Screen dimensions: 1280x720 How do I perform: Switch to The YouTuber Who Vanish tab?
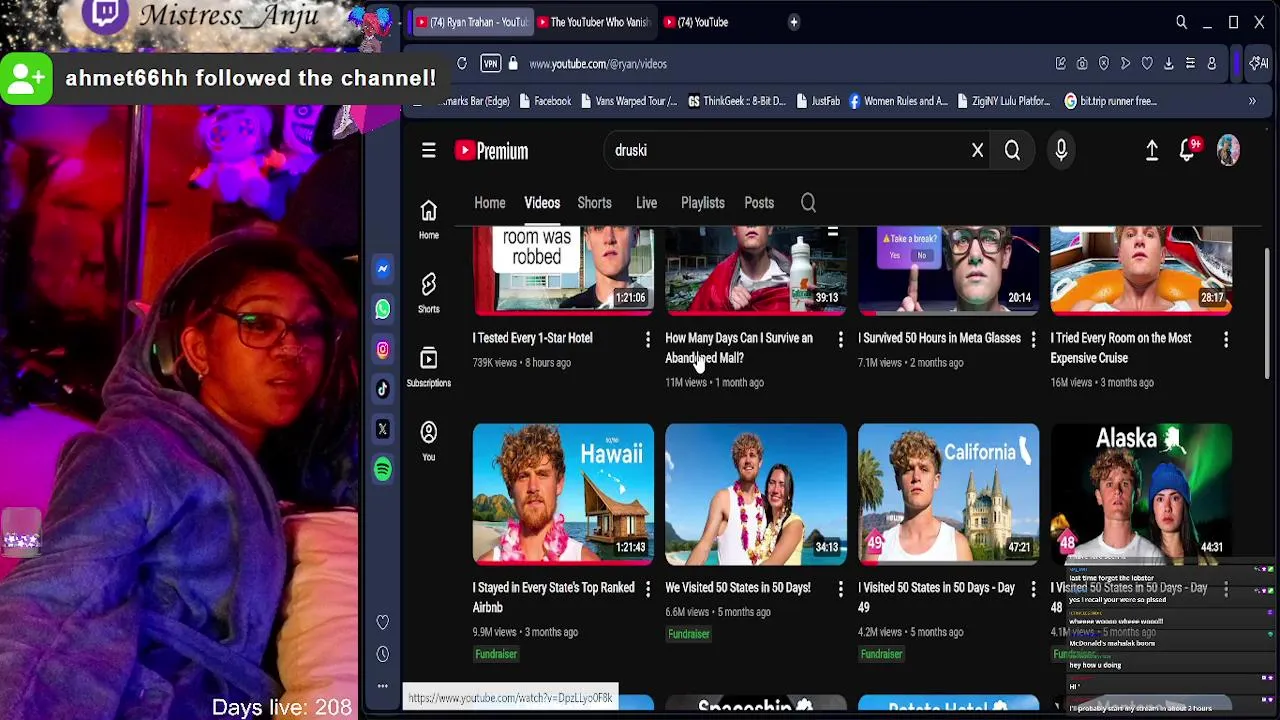point(593,22)
